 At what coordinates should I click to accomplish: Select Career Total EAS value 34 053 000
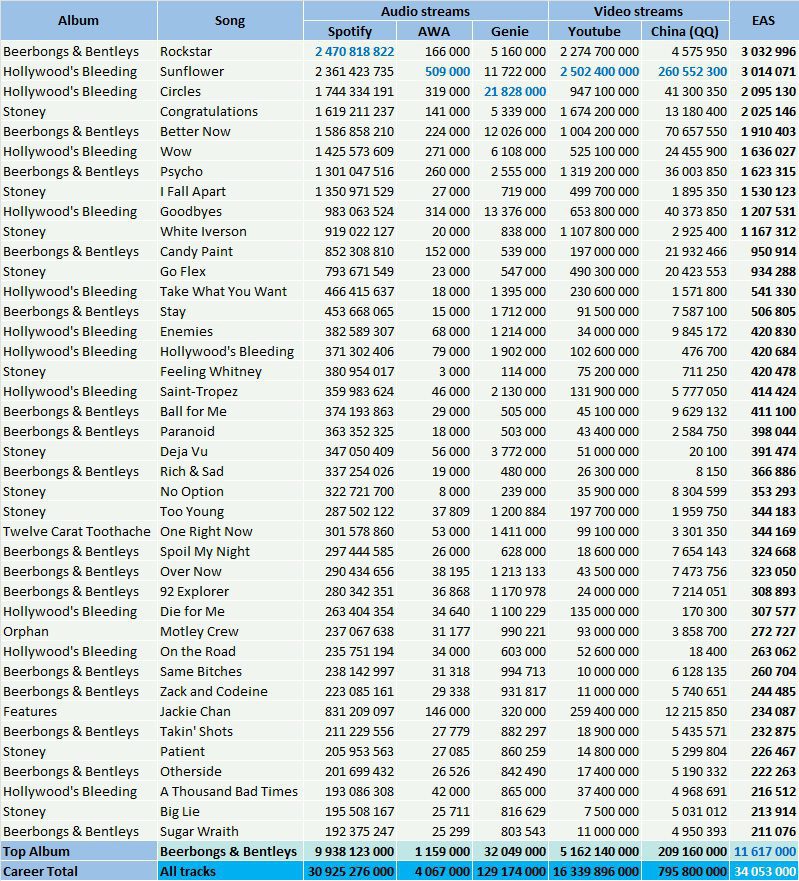click(765, 871)
